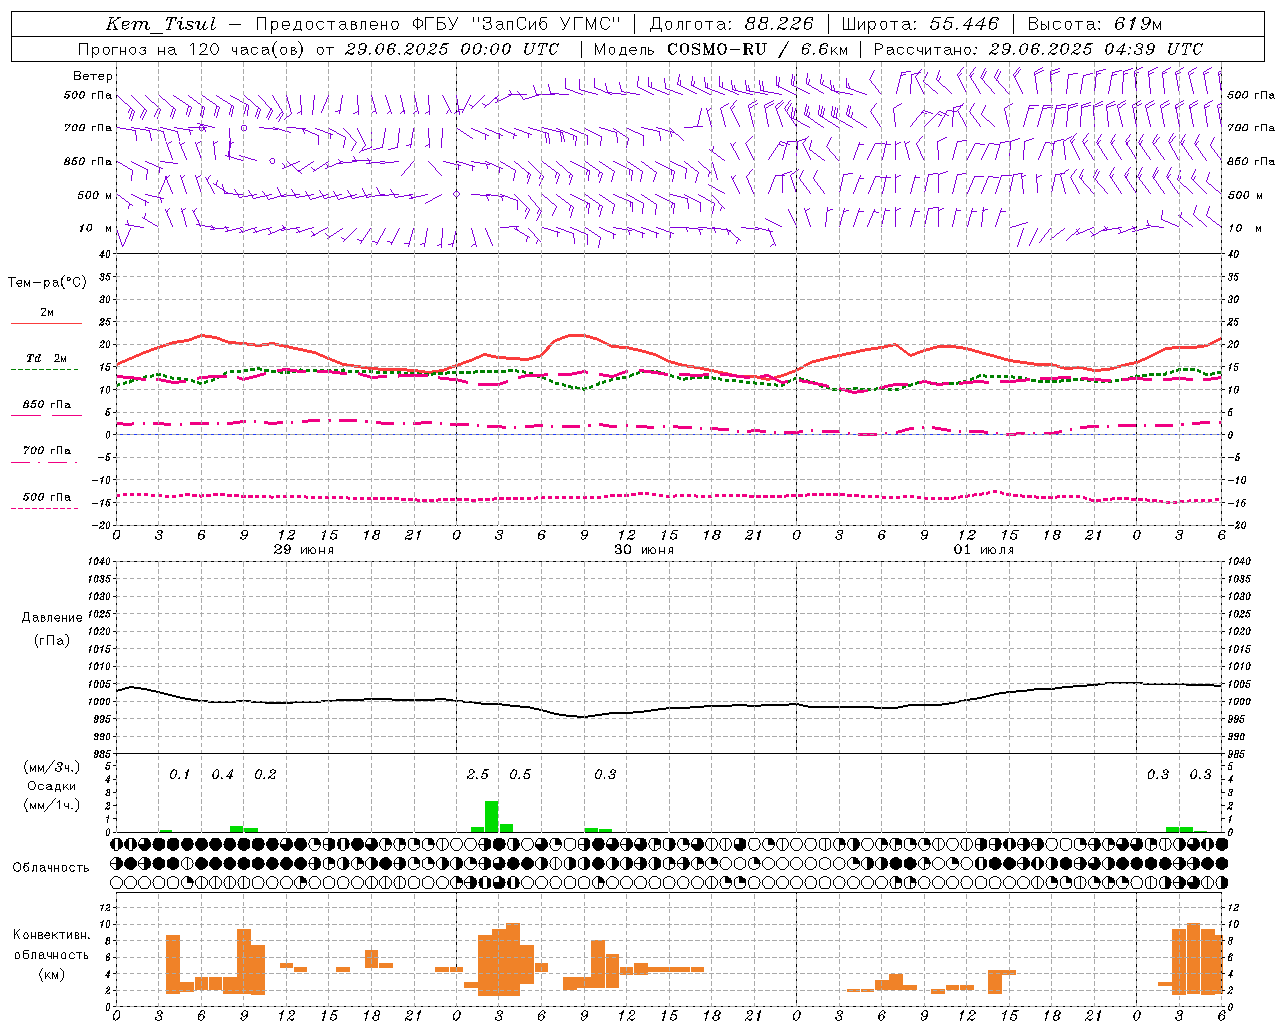
Task: Click the (мм/1ч.) precipitation unit label
Action: pos(52,805)
